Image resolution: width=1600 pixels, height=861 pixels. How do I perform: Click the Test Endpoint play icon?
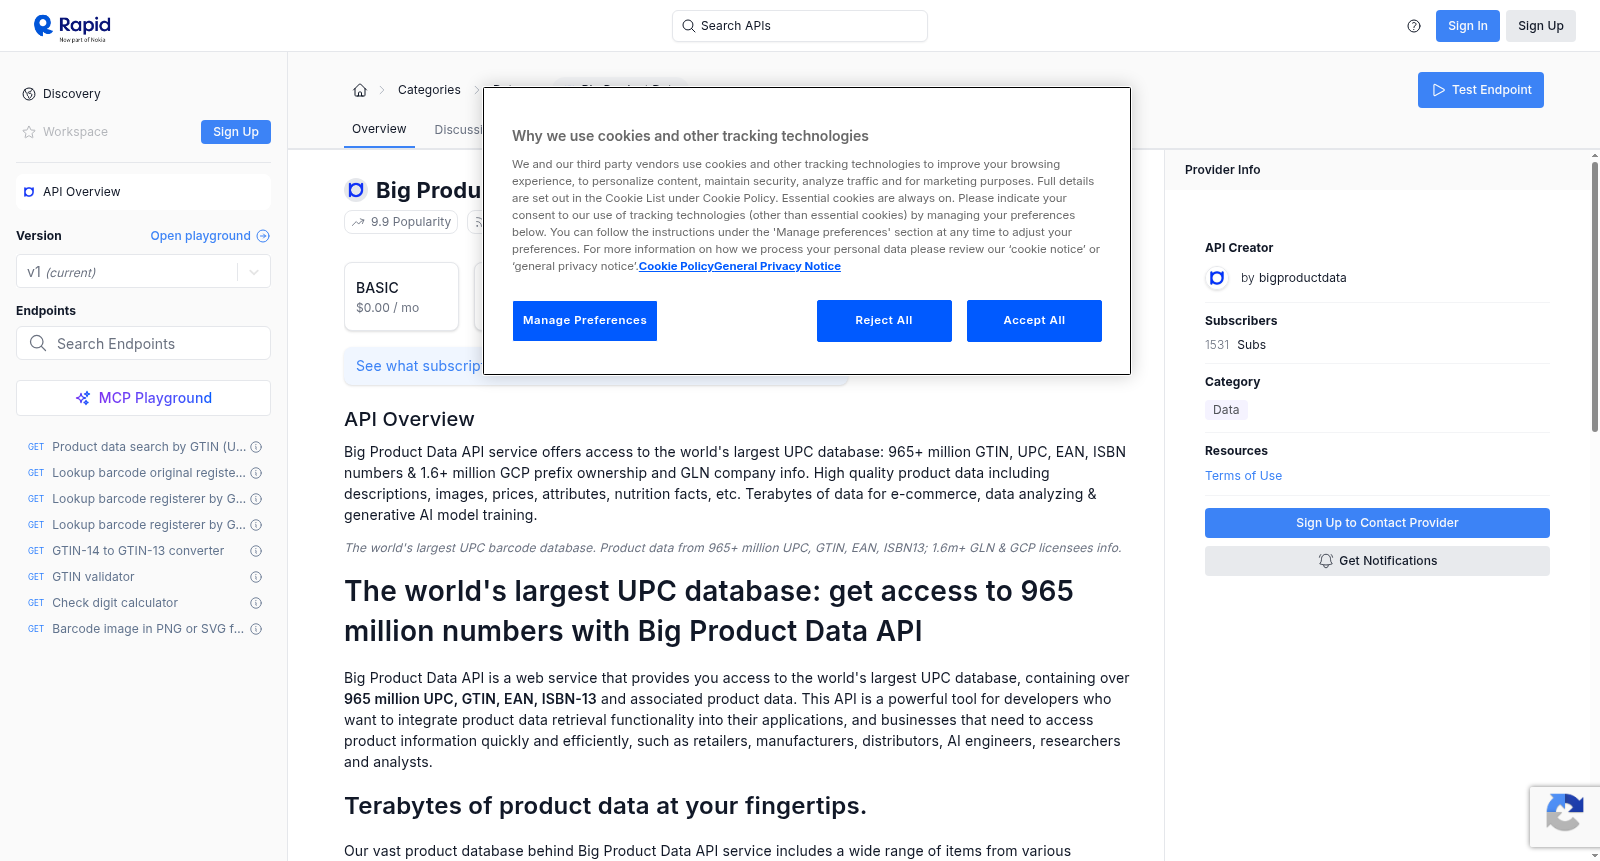point(1439,90)
